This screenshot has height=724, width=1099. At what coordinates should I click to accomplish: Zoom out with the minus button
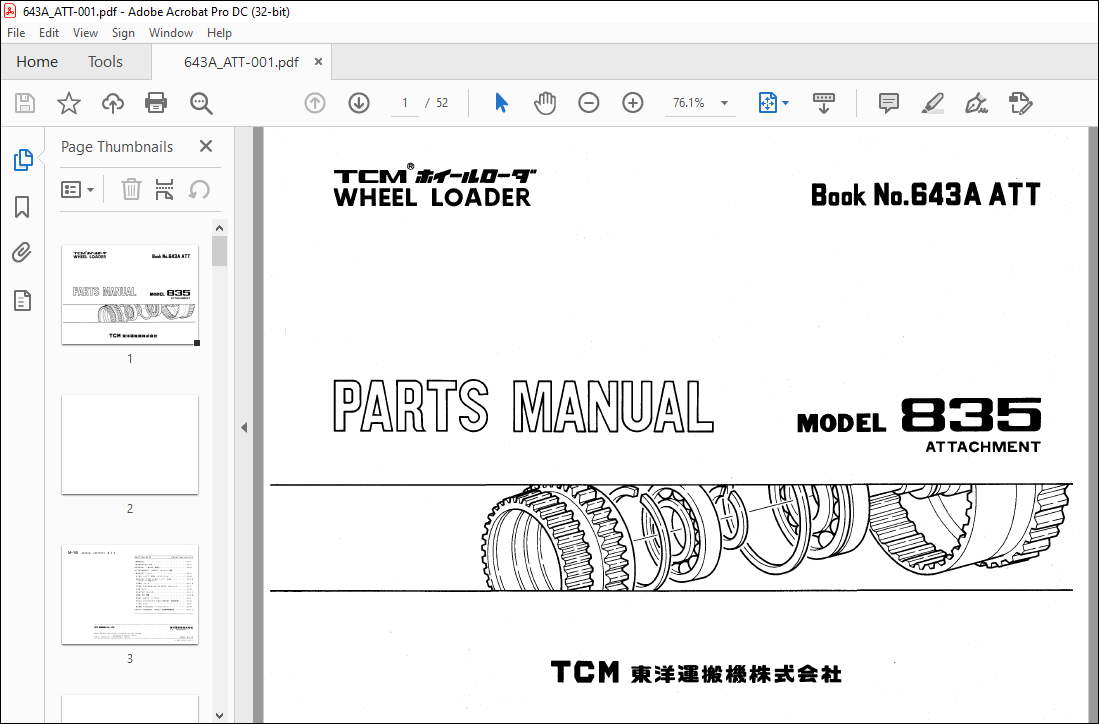coord(589,103)
